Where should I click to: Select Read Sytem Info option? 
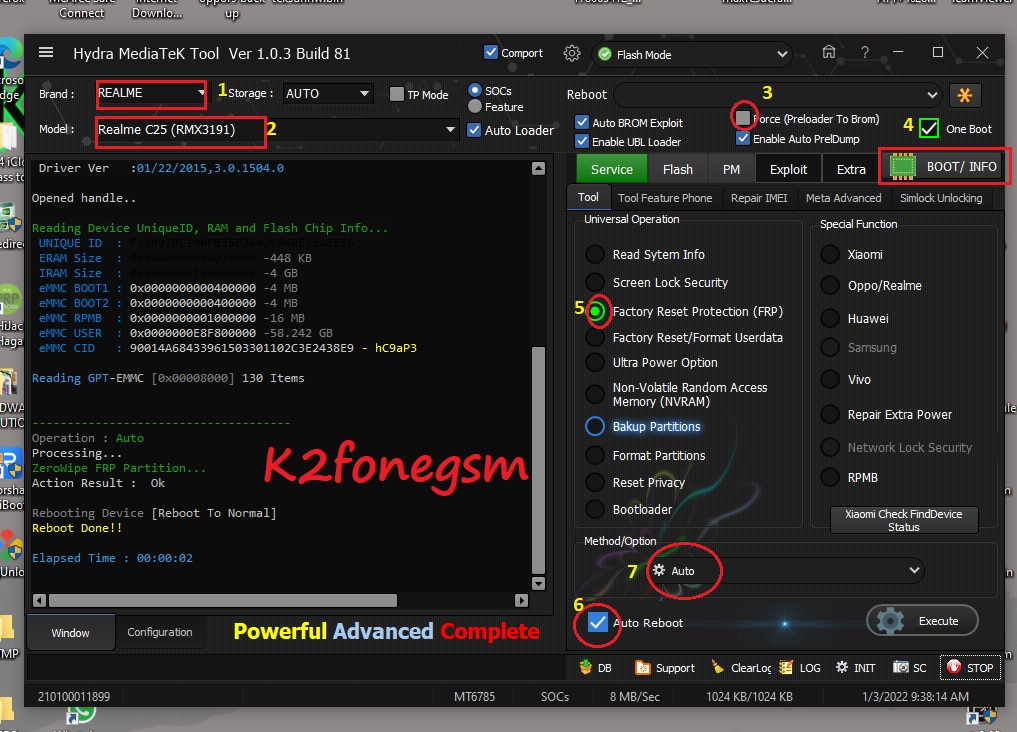tap(595, 254)
